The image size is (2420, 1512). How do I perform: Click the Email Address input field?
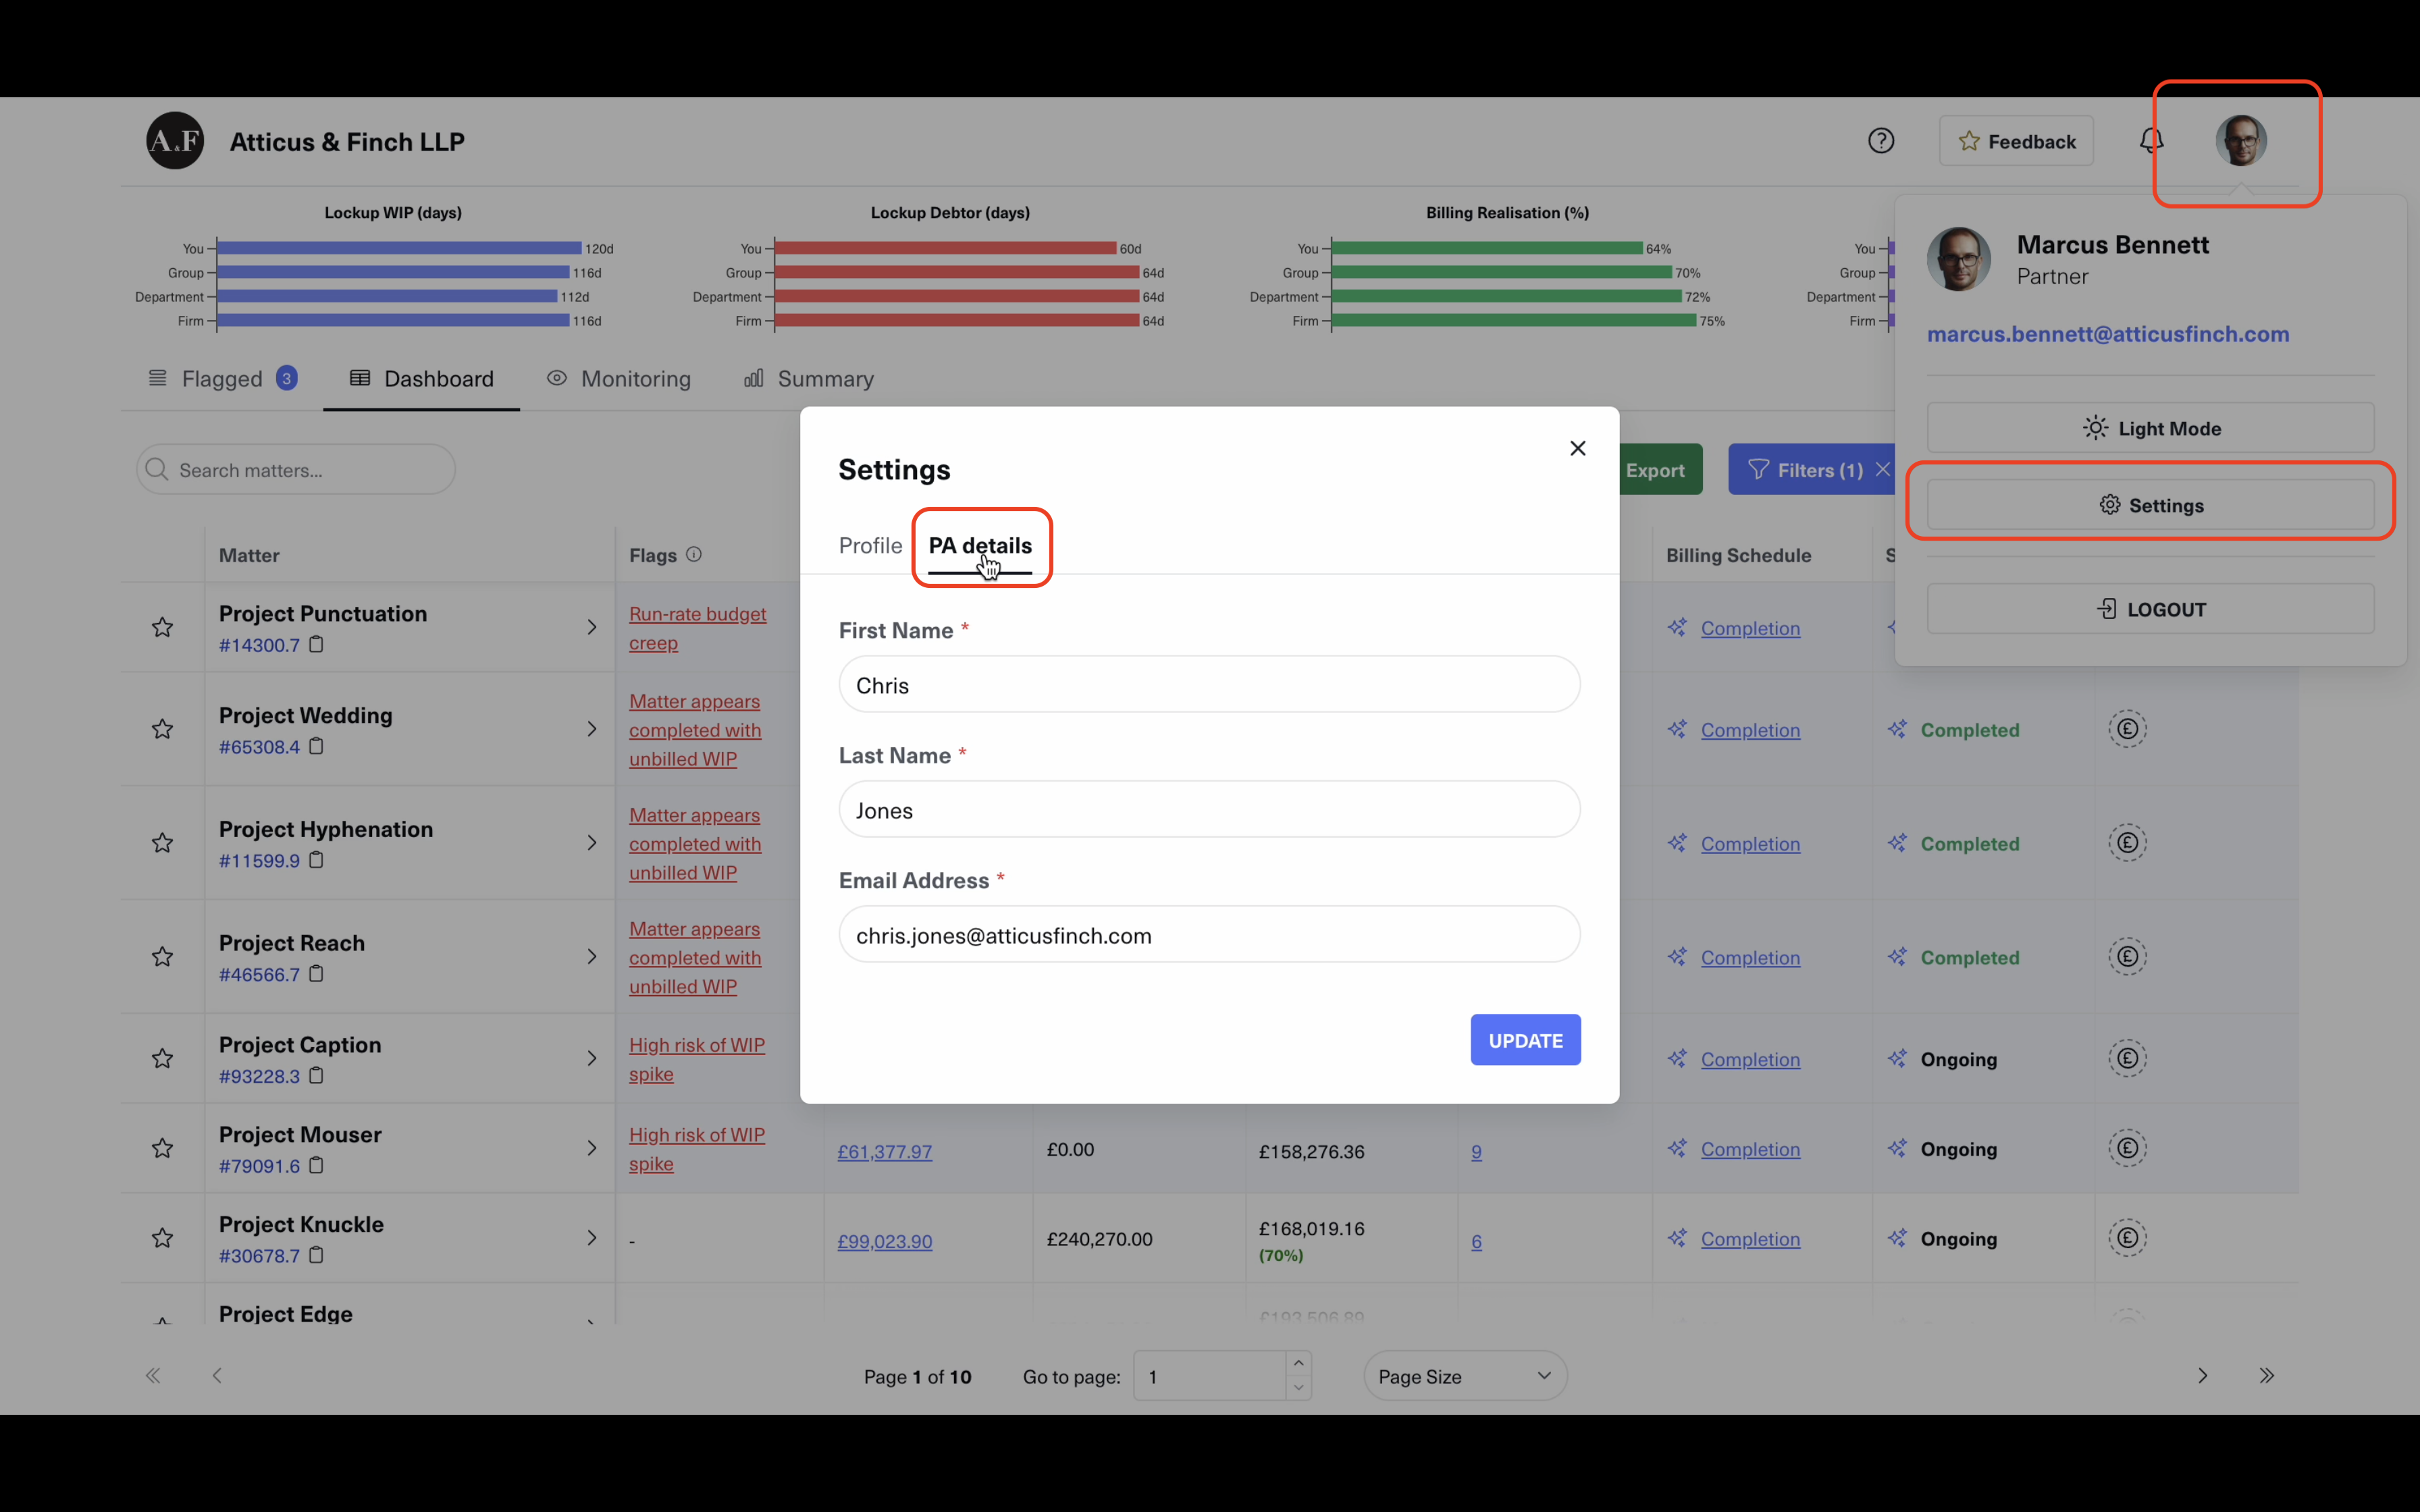(x=1209, y=935)
